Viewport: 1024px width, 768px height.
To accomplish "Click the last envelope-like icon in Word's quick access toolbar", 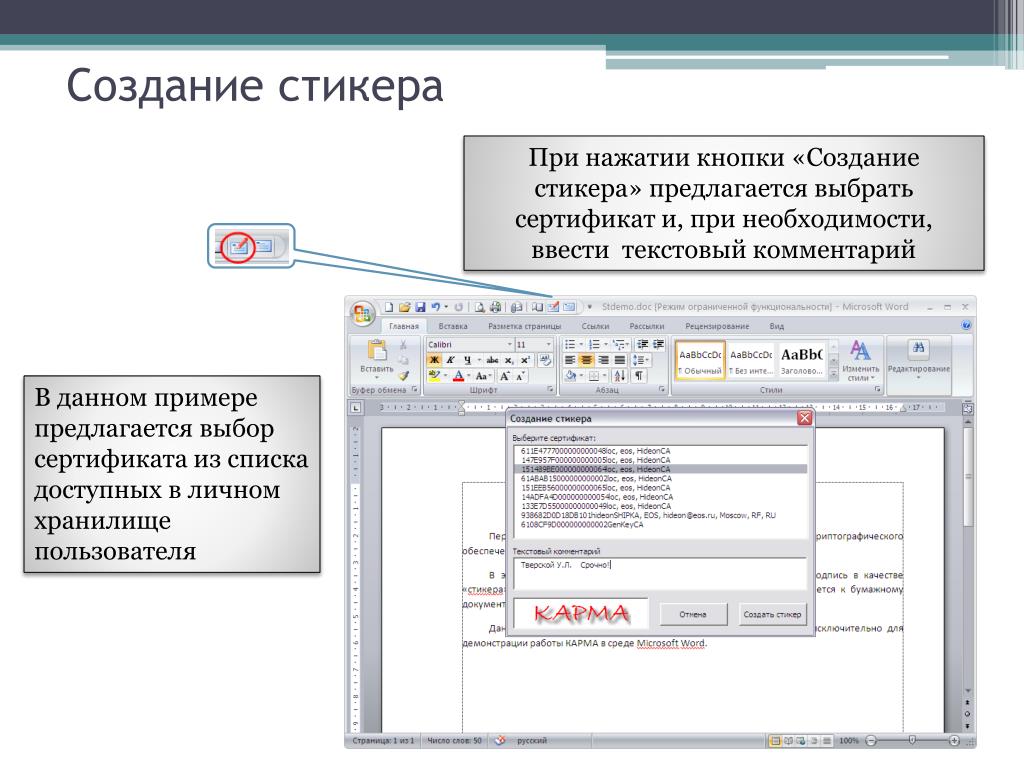I will (569, 307).
